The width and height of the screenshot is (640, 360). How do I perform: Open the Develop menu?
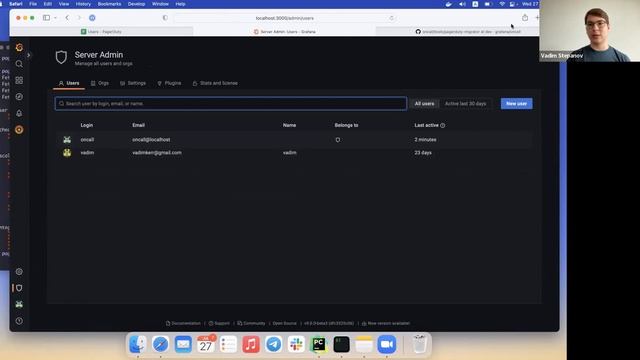pos(136,4)
